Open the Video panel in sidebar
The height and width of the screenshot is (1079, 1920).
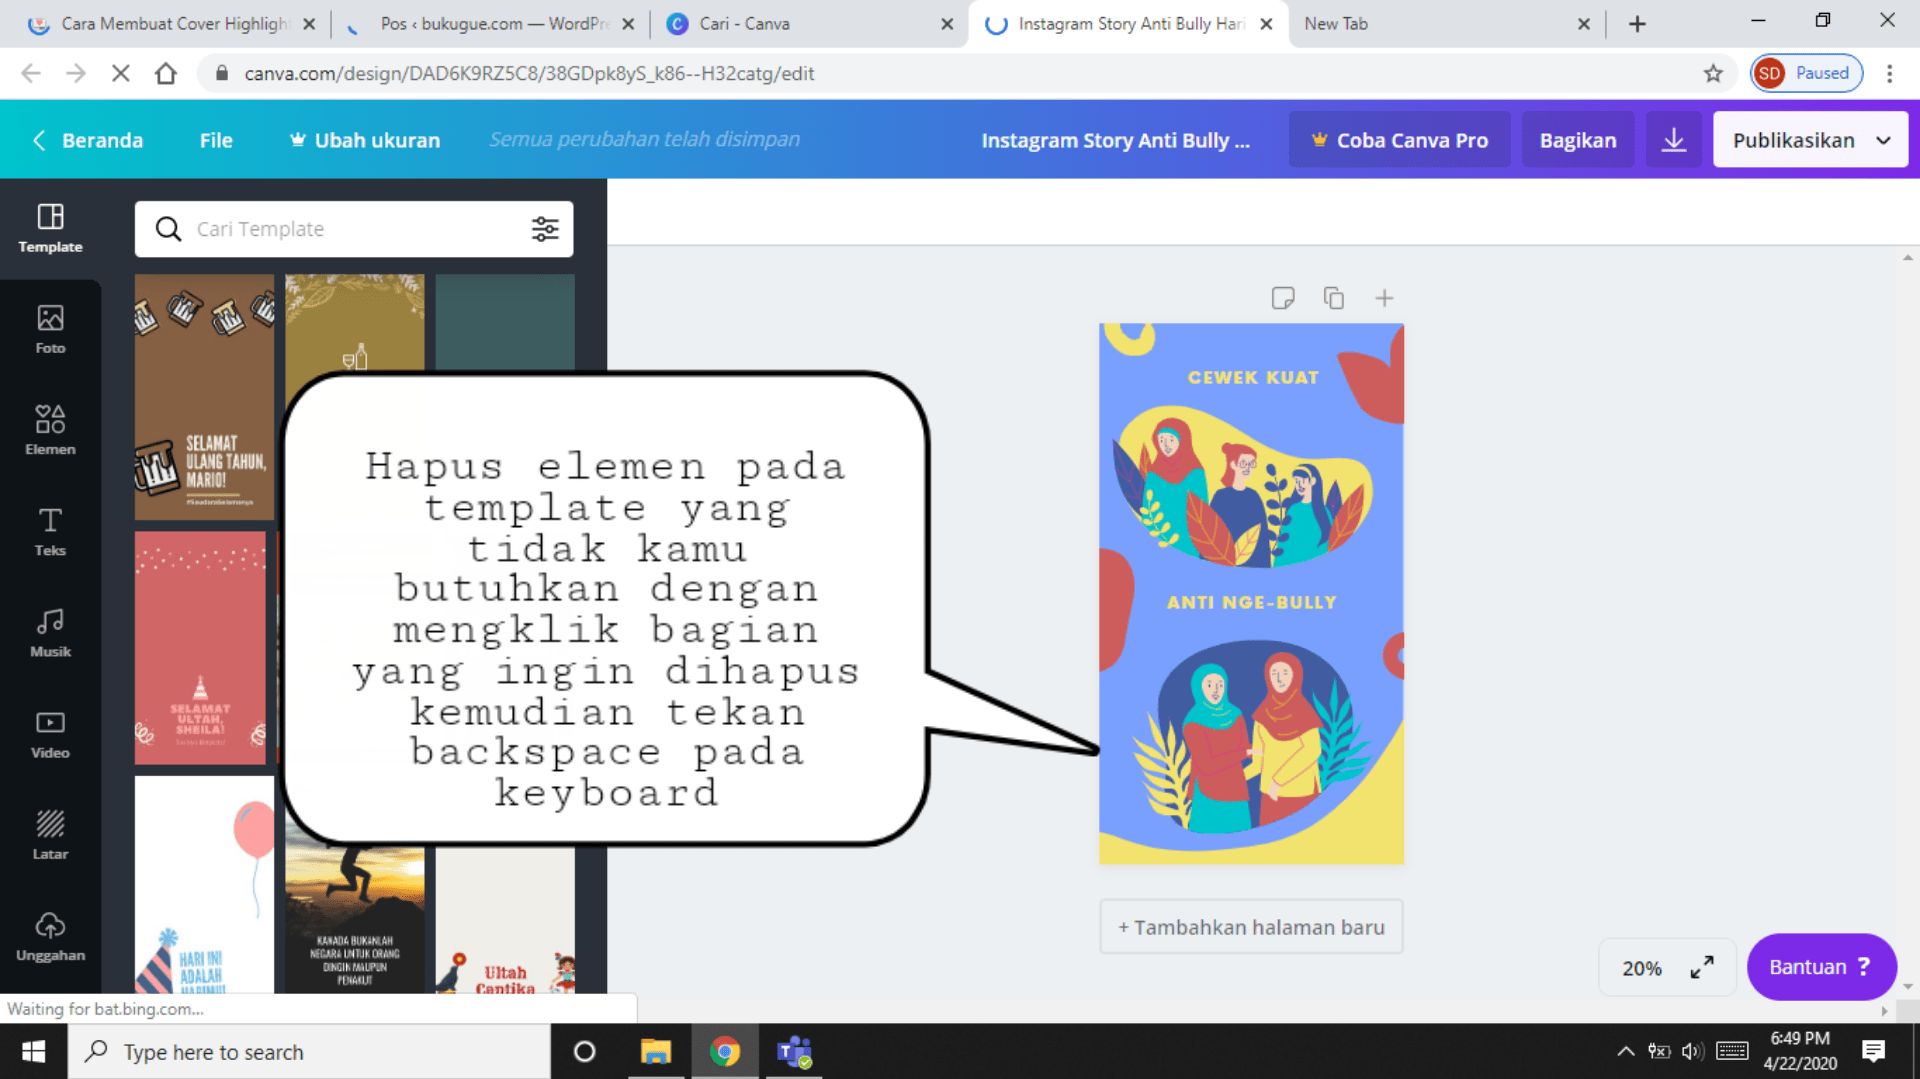(x=50, y=734)
